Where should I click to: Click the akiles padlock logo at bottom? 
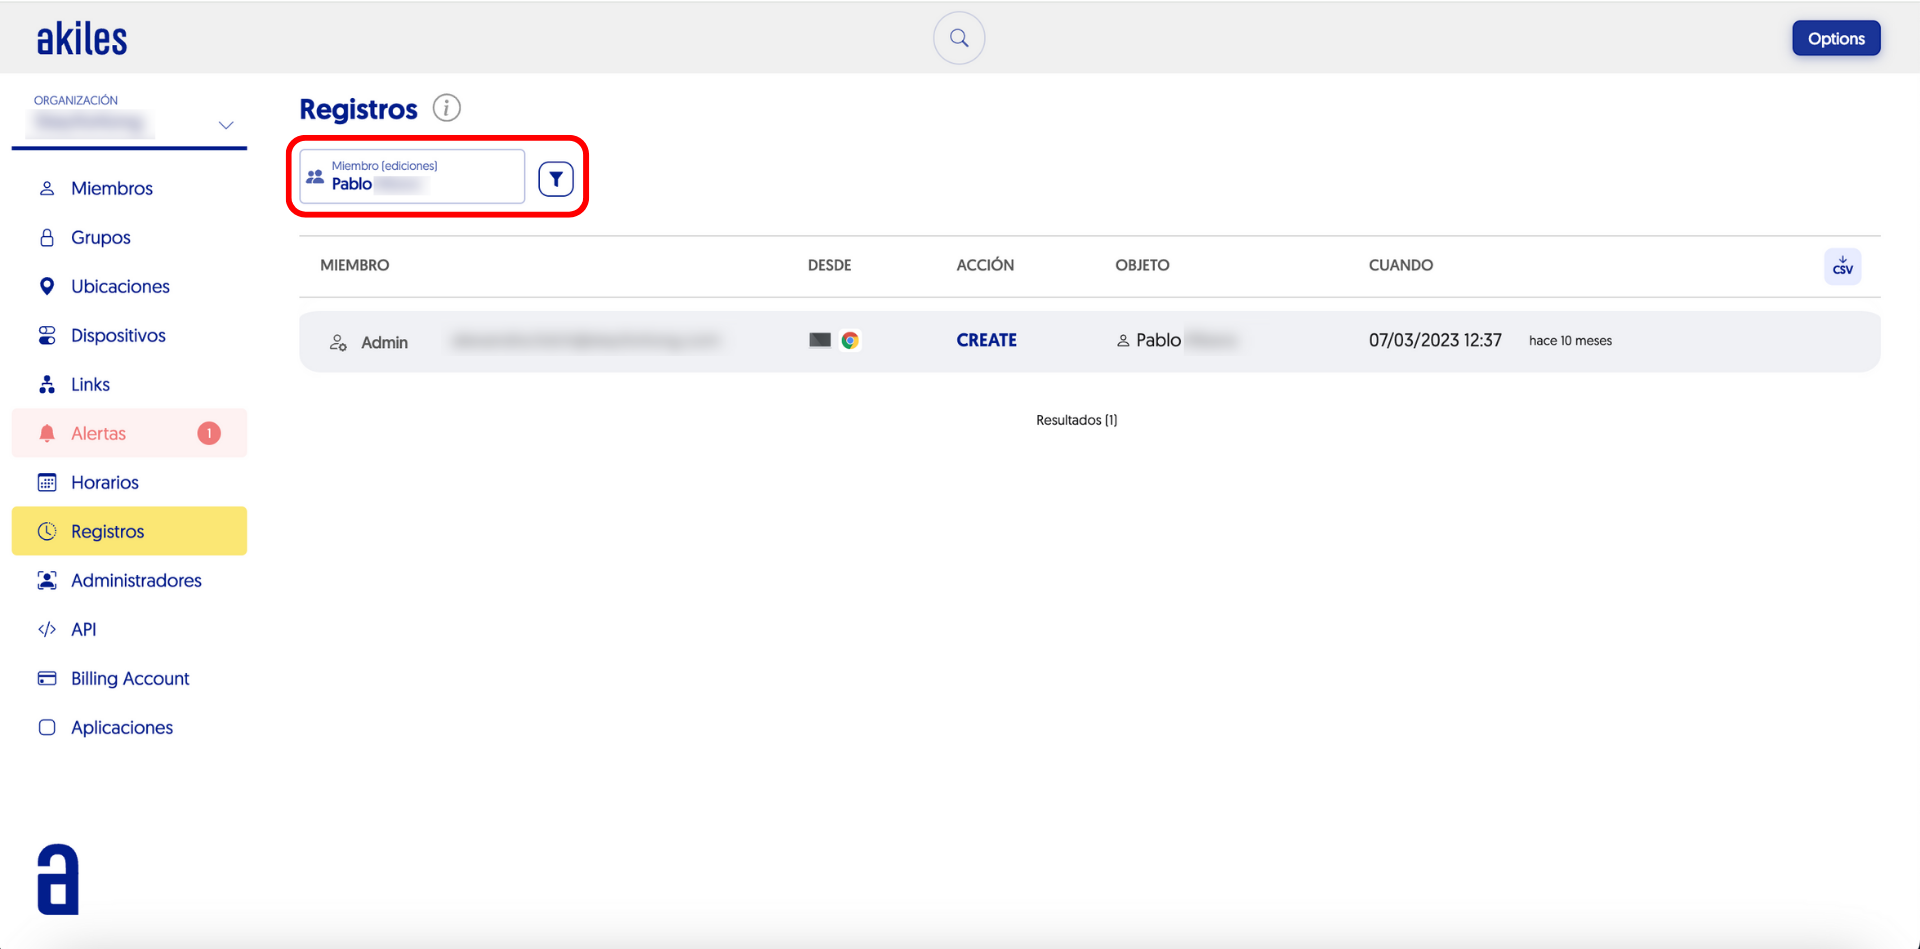click(x=58, y=880)
